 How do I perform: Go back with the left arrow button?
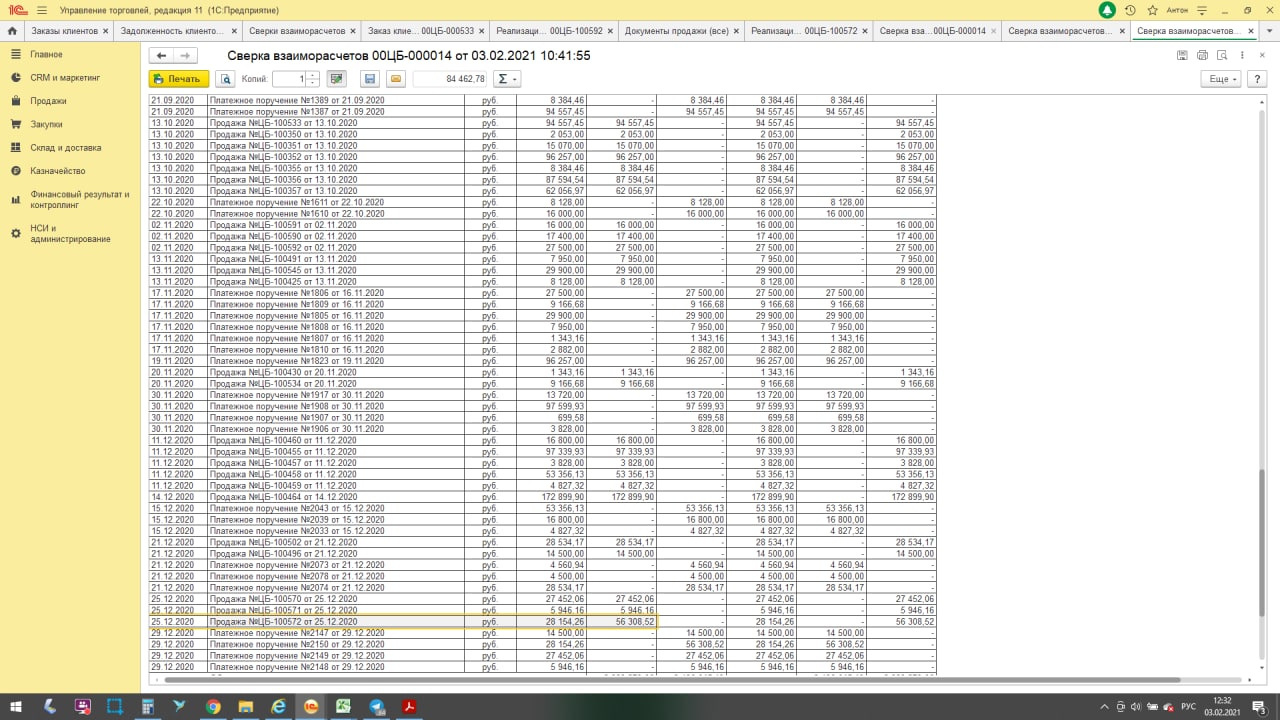pyautogui.click(x=161, y=56)
